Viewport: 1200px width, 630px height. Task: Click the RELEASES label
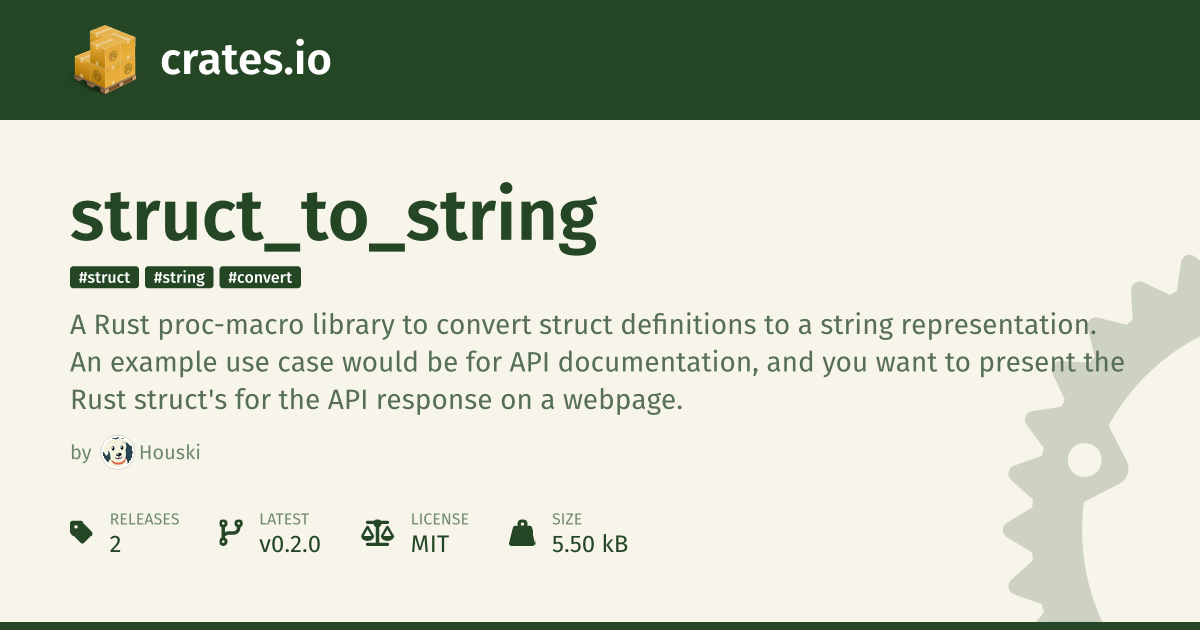144,520
